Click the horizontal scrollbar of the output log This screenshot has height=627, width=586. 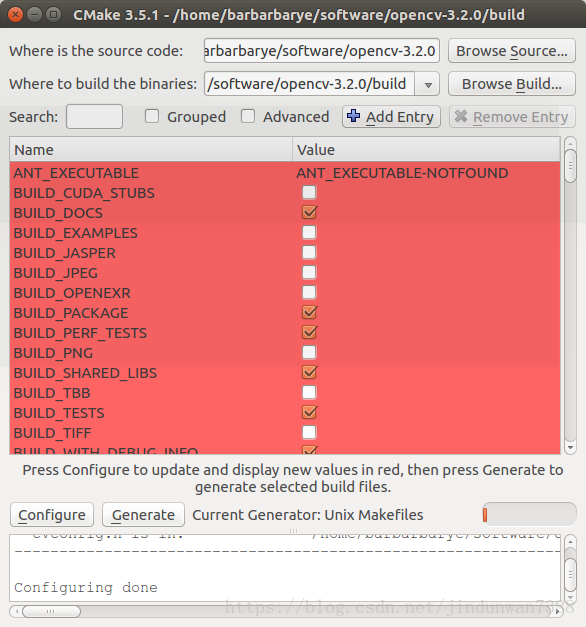coord(286,611)
